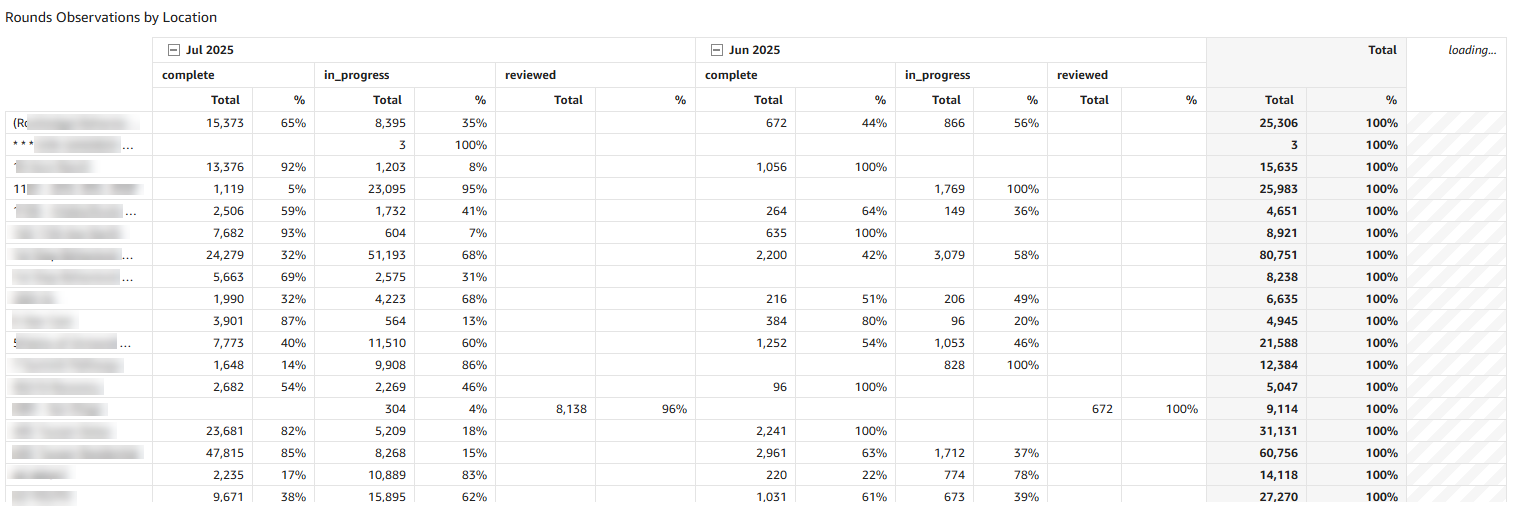Select the complete header under Jul 2025
Screen dimensions: 1518x509
[x=189, y=75]
